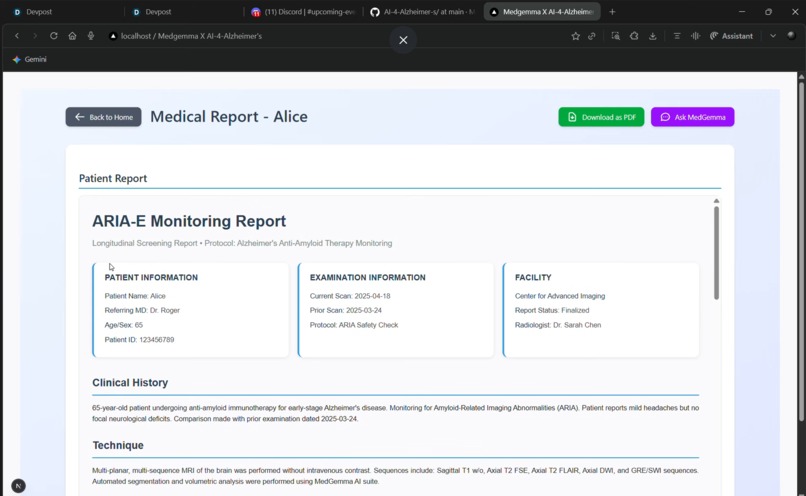806x496 pixels.
Task: Click the reader list lines icon
Action: 677,36
